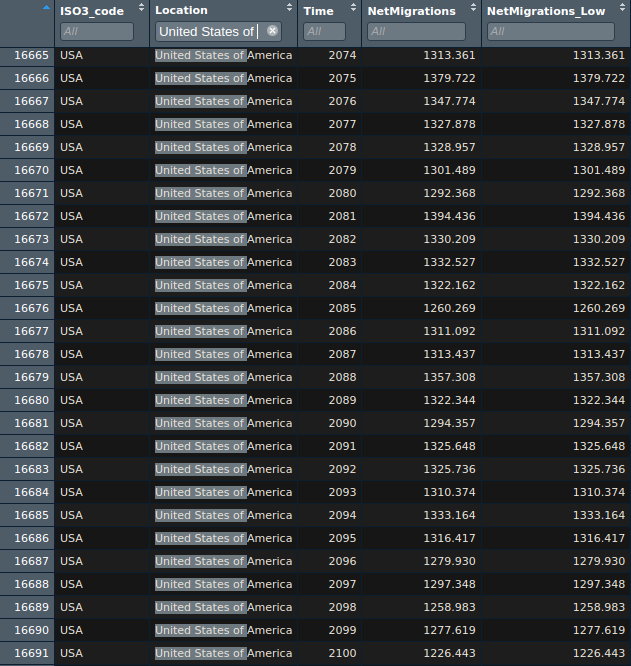
Task: Sort by ISO3_code column arrows
Action: pyautogui.click(x=141, y=10)
